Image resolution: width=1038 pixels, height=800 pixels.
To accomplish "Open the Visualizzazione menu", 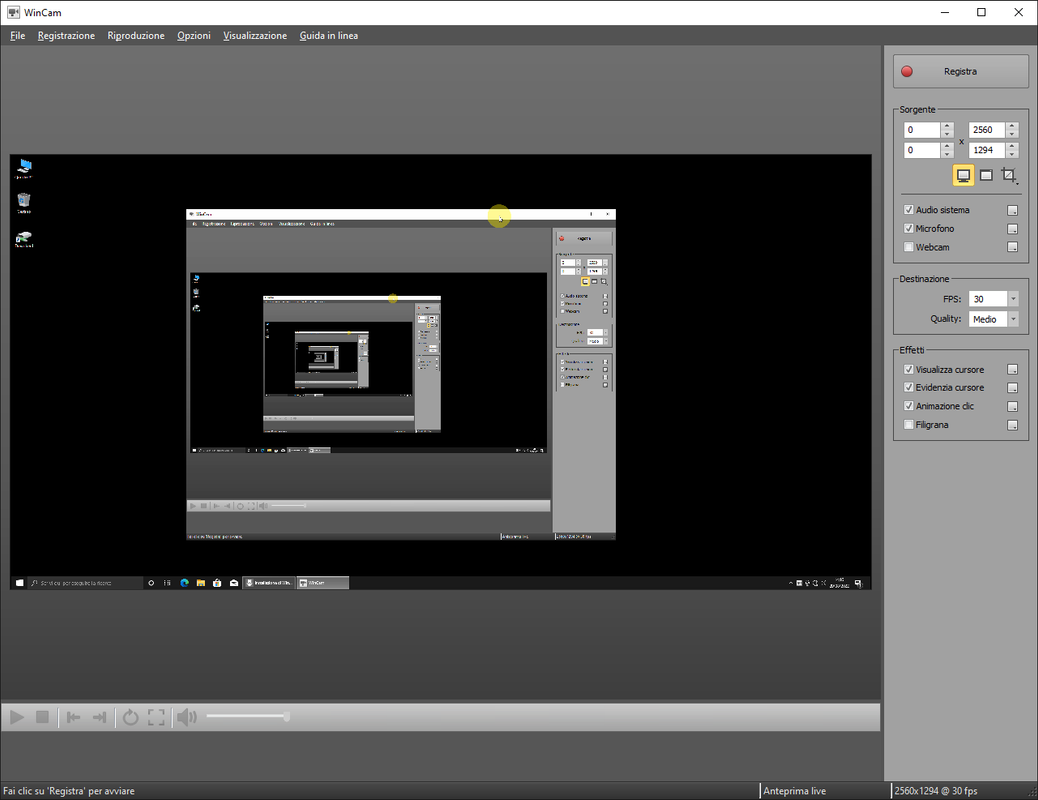I will (x=255, y=36).
